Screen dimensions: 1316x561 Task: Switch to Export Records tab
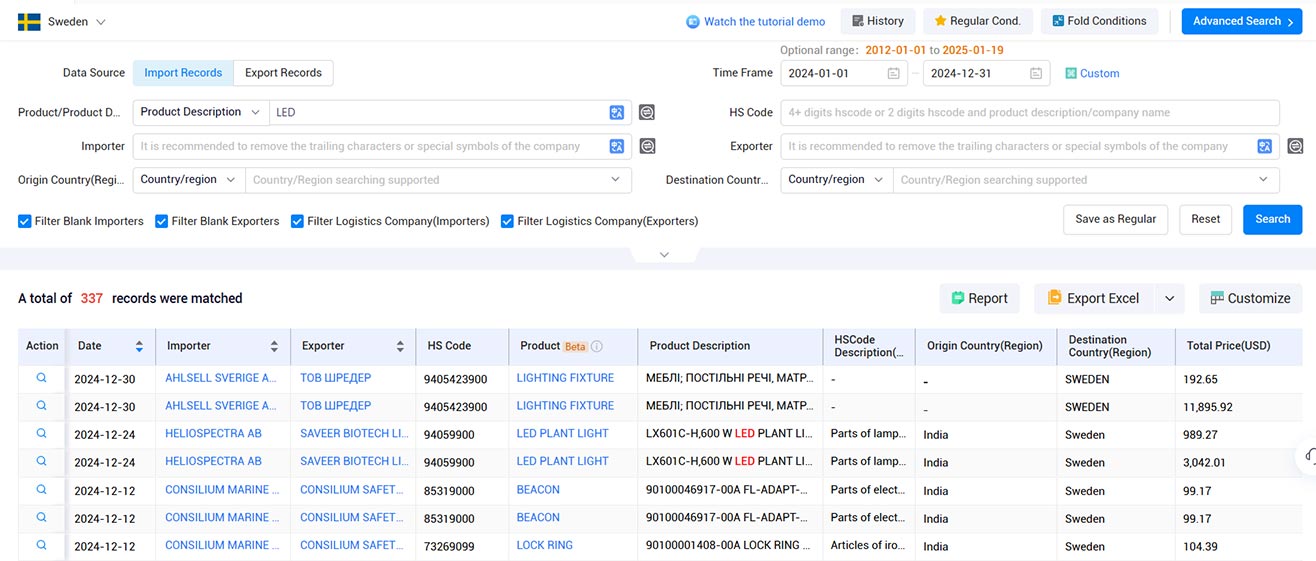pyautogui.click(x=283, y=73)
